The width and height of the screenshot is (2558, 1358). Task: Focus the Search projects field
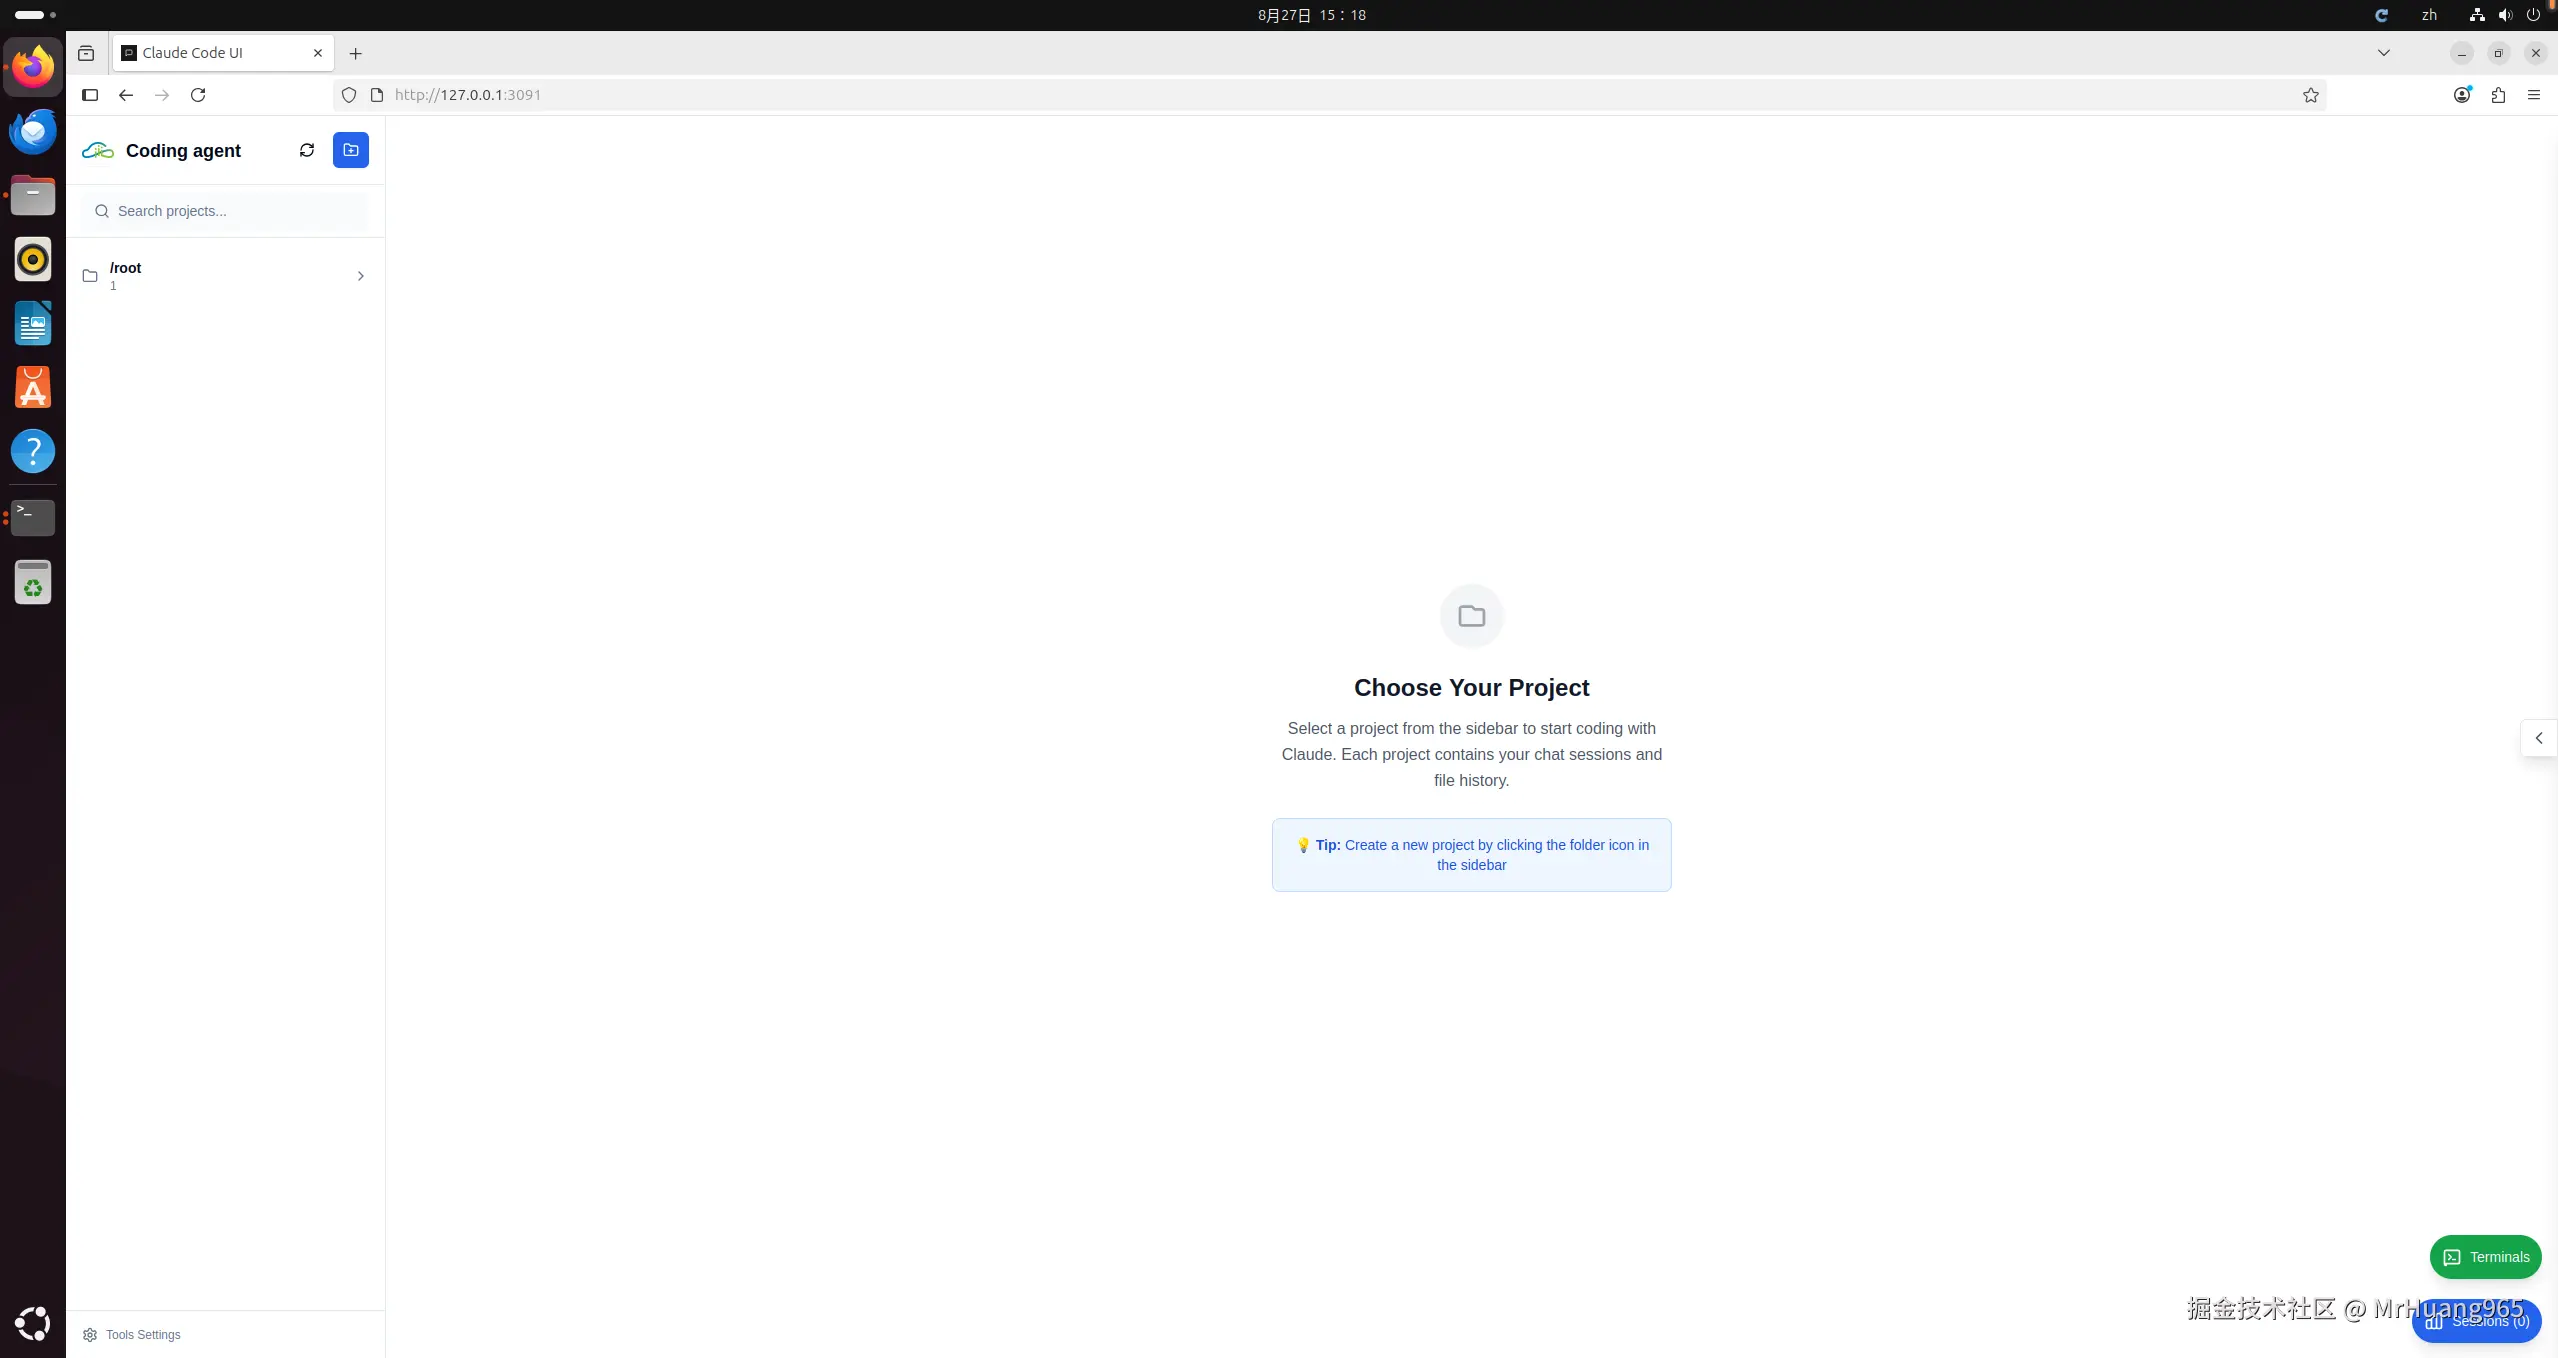(230, 211)
